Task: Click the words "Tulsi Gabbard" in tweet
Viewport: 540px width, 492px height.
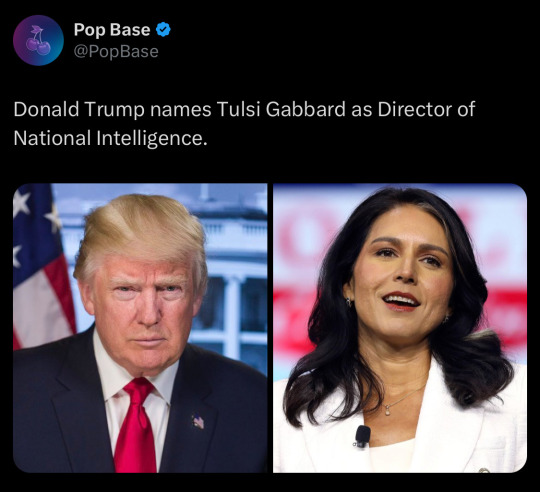Action: [281, 109]
